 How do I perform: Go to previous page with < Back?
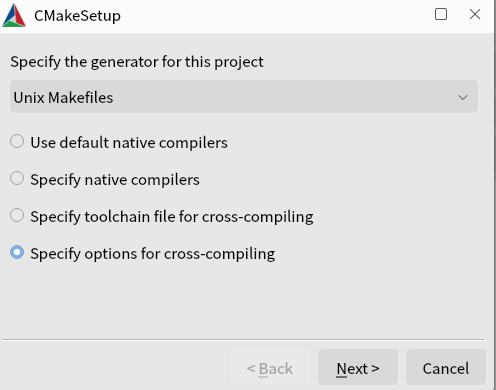tap(270, 367)
